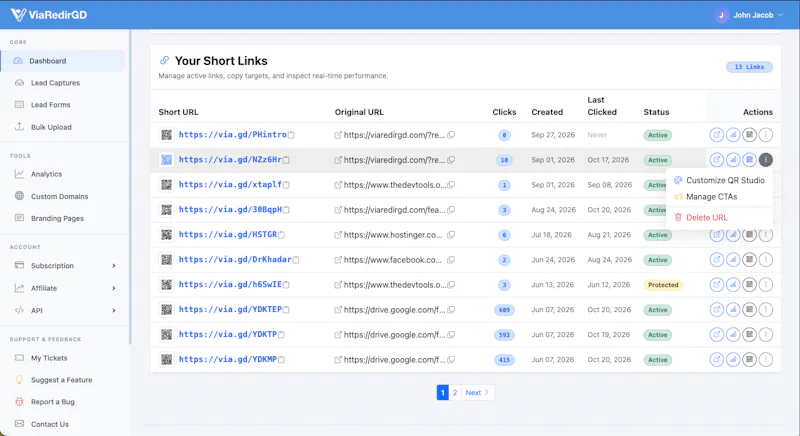Click the Protected status badge

[663, 285]
